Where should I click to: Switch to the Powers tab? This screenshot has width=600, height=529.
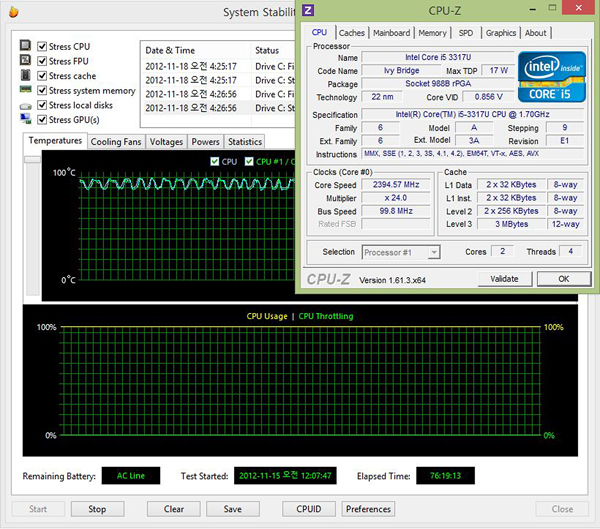[205, 142]
